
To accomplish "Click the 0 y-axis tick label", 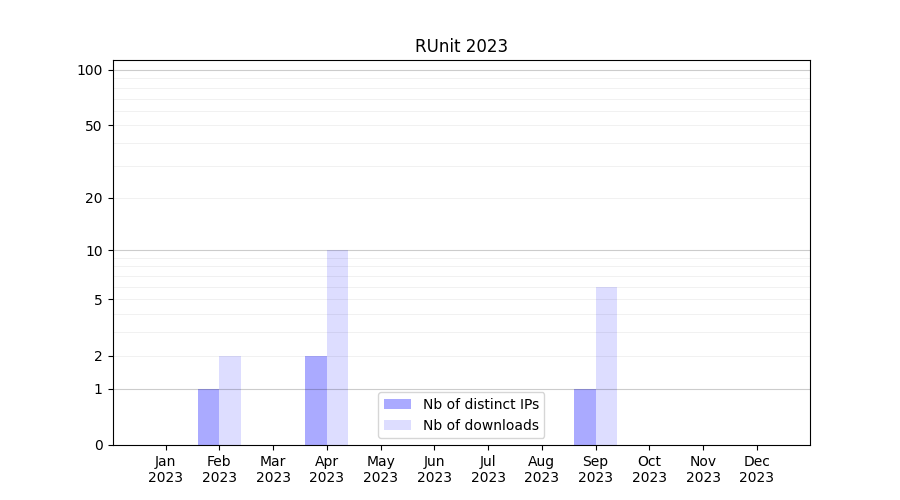I will coord(98,445).
